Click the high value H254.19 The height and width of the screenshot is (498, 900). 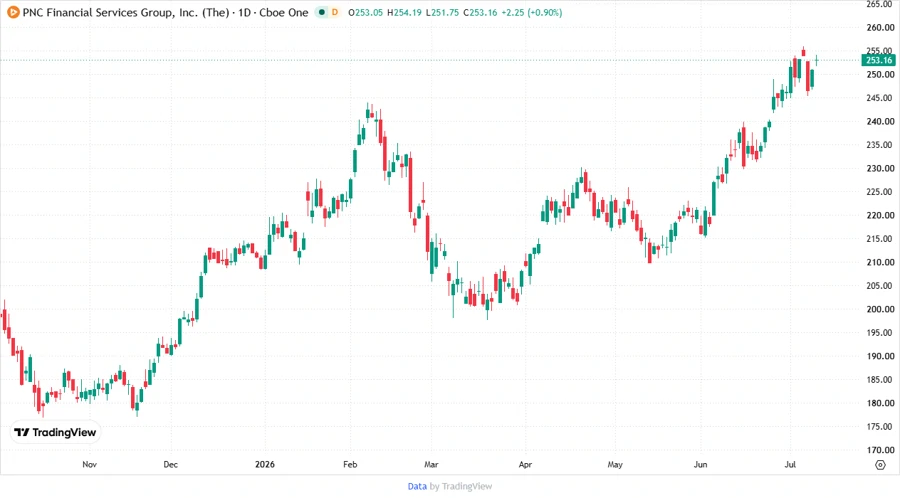404,12
